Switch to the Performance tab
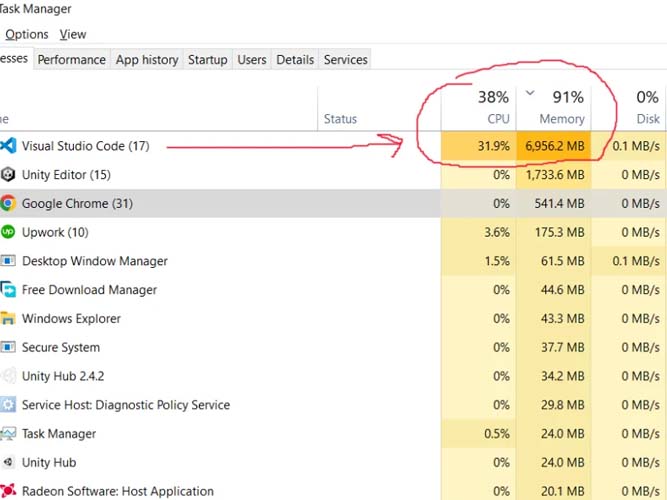The image size is (667, 500). pos(71,60)
